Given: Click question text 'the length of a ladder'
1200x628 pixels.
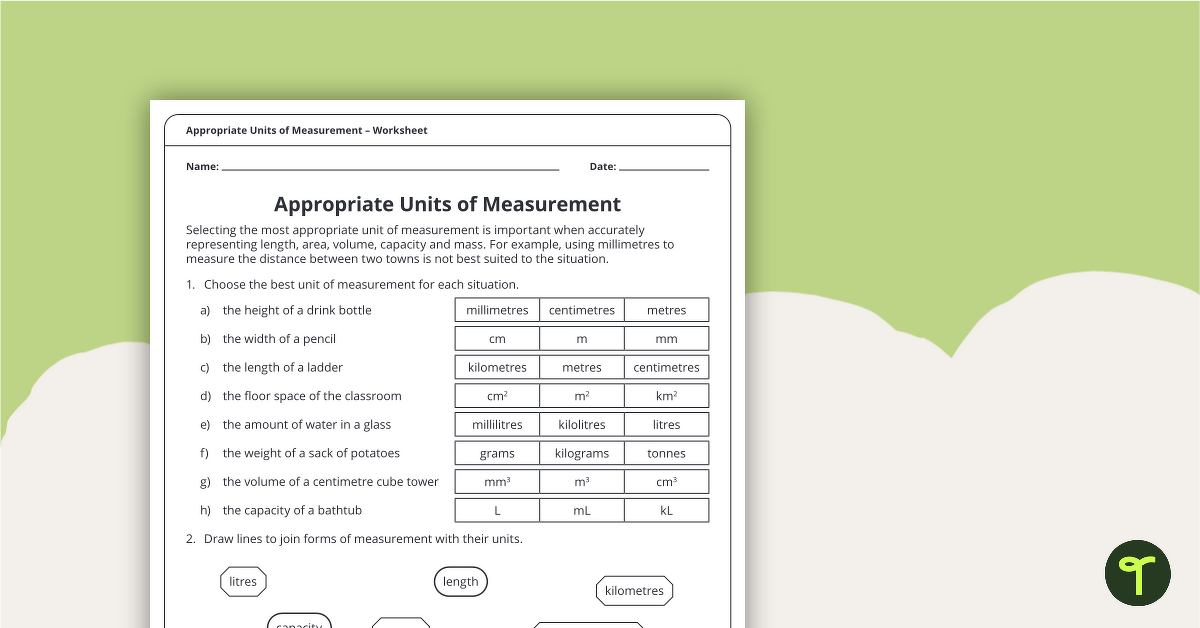Looking at the screenshot, I should click(283, 367).
